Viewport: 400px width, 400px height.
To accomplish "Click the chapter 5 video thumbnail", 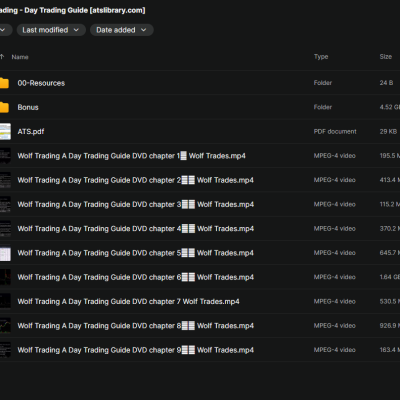I will pyautogui.click(x=5, y=253).
